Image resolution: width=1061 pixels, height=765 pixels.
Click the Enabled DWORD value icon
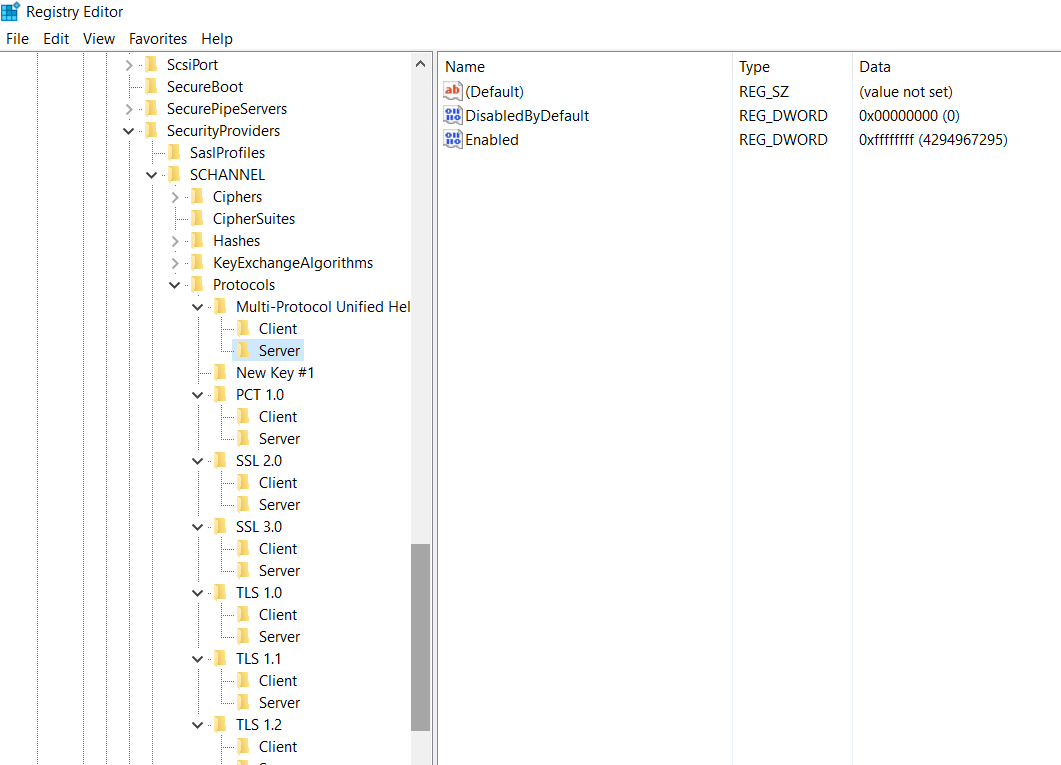pos(453,139)
